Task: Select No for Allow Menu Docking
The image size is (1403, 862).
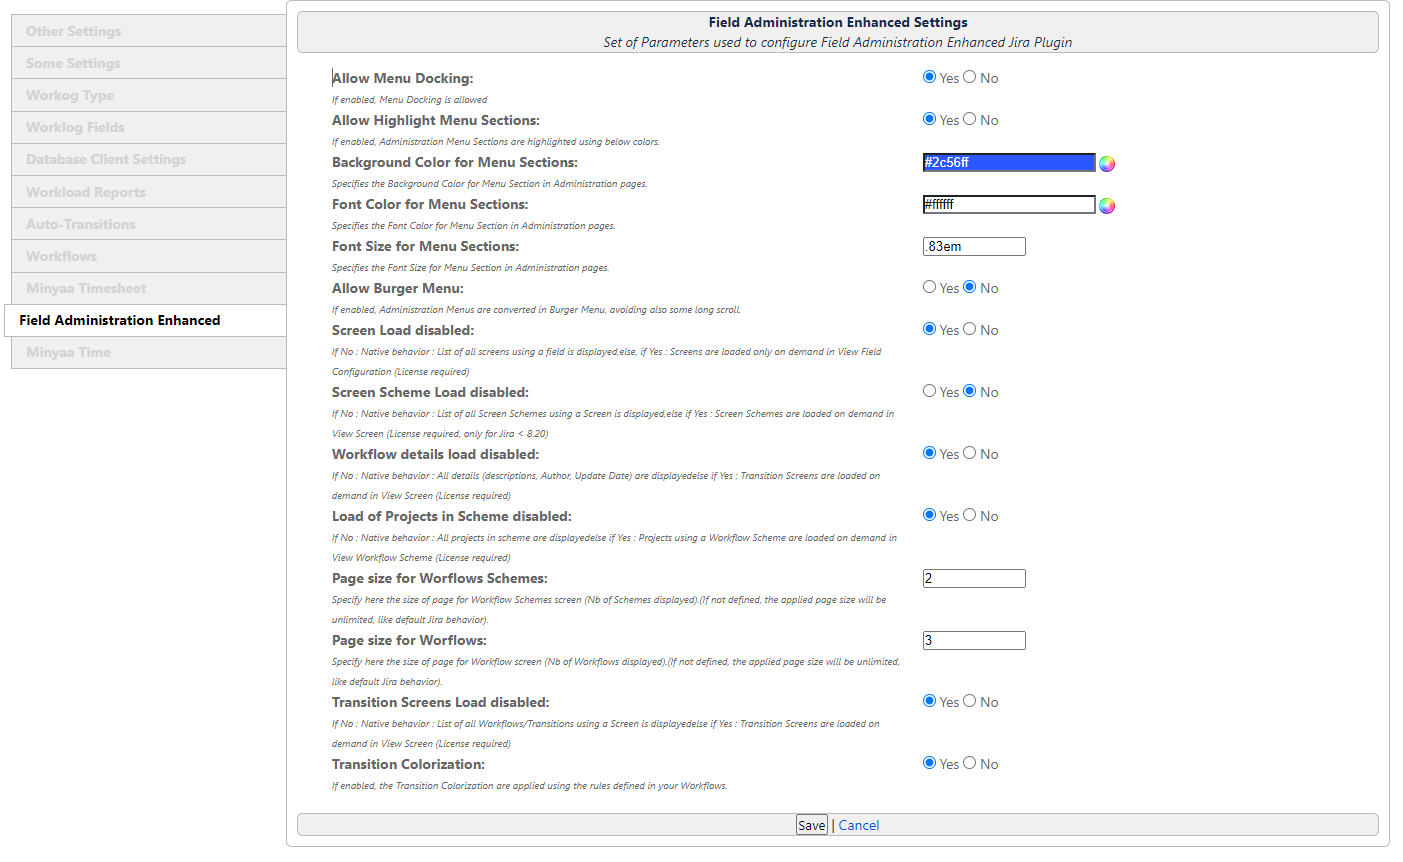Action: pos(970,77)
